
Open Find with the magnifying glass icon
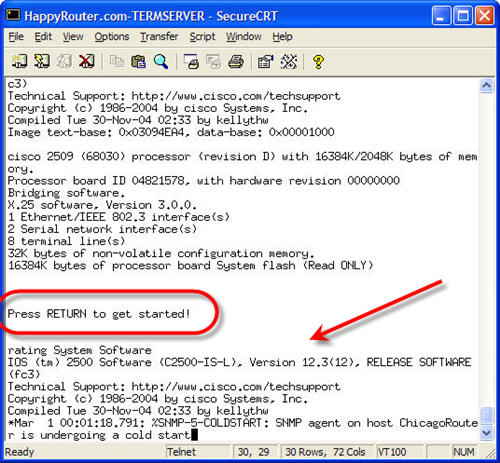coord(161,62)
